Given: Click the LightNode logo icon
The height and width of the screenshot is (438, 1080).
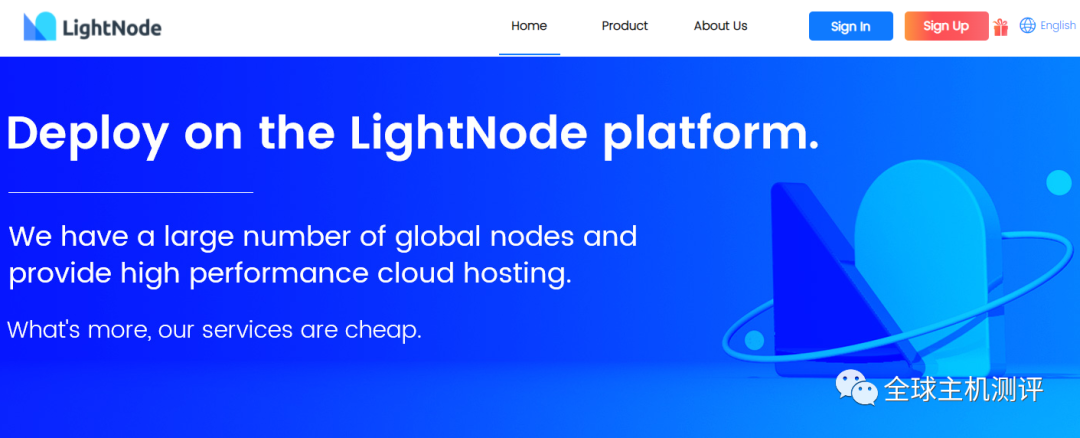Looking at the screenshot, I should 40,26.
